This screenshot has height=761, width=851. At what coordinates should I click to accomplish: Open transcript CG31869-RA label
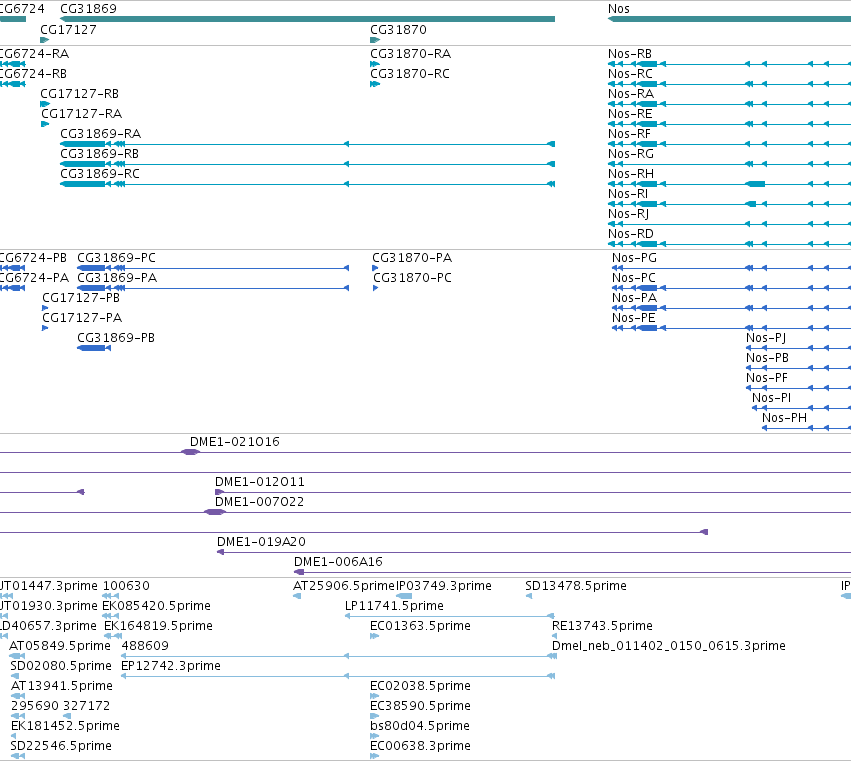click(100, 134)
